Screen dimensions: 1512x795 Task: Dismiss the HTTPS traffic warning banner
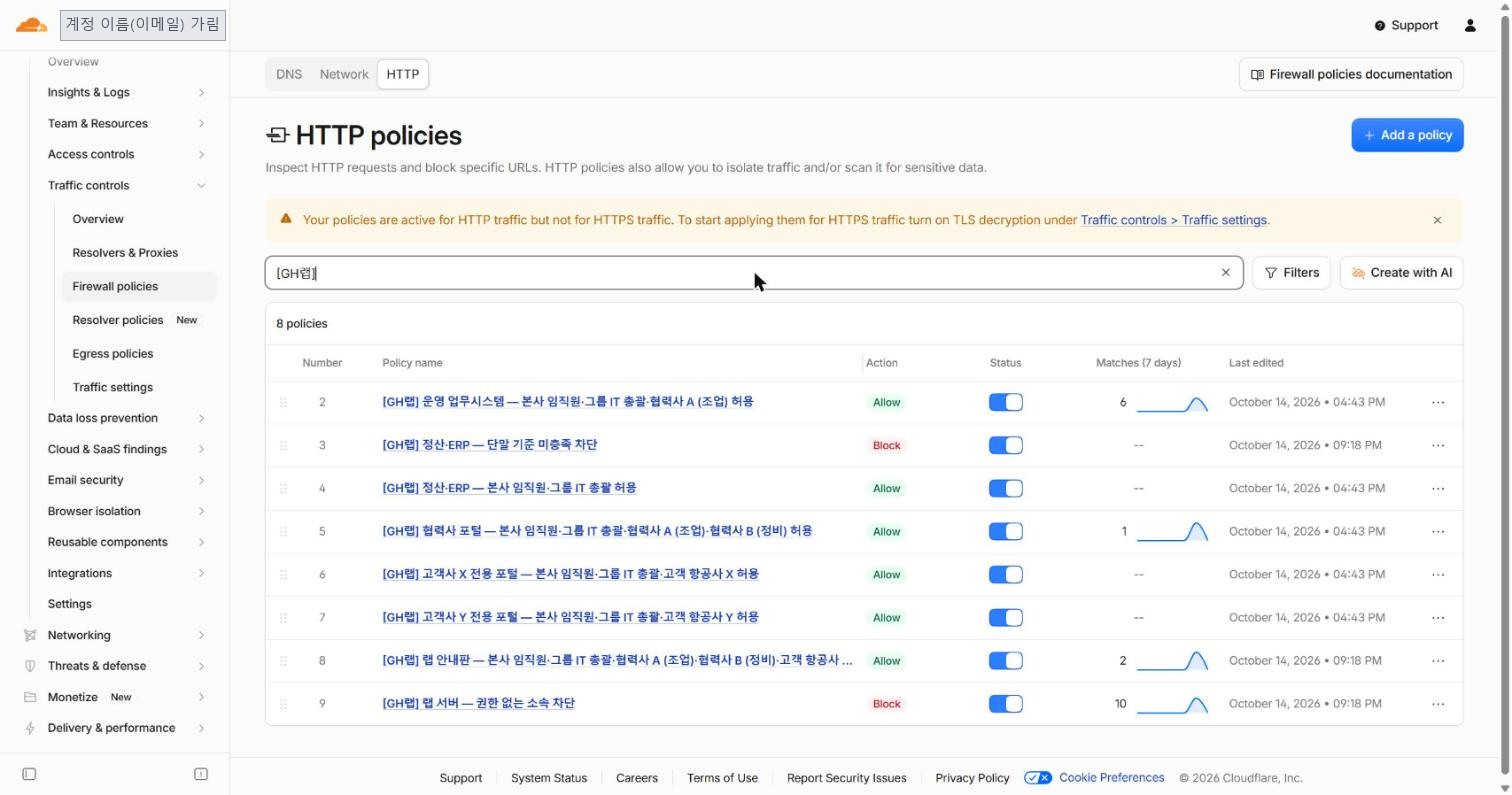tap(1437, 220)
